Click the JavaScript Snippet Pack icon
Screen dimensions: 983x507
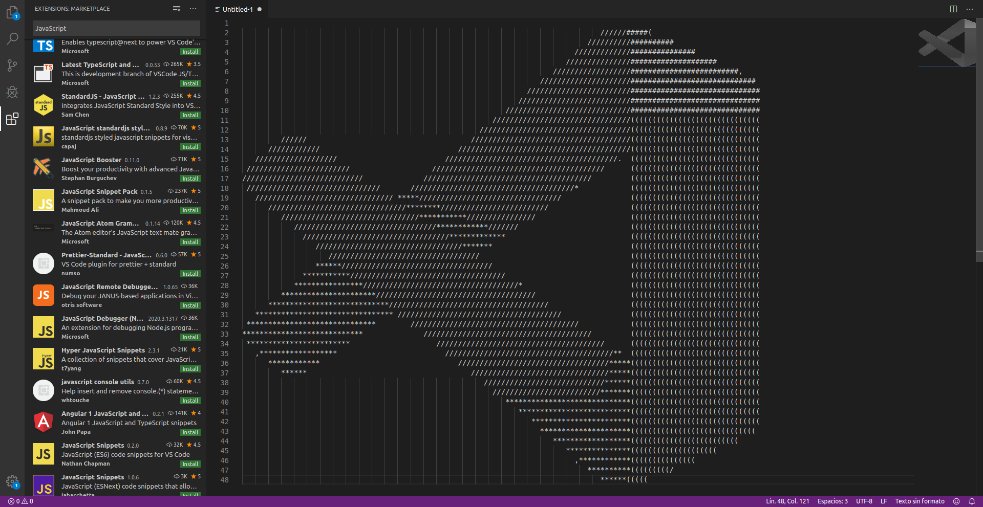(43, 200)
